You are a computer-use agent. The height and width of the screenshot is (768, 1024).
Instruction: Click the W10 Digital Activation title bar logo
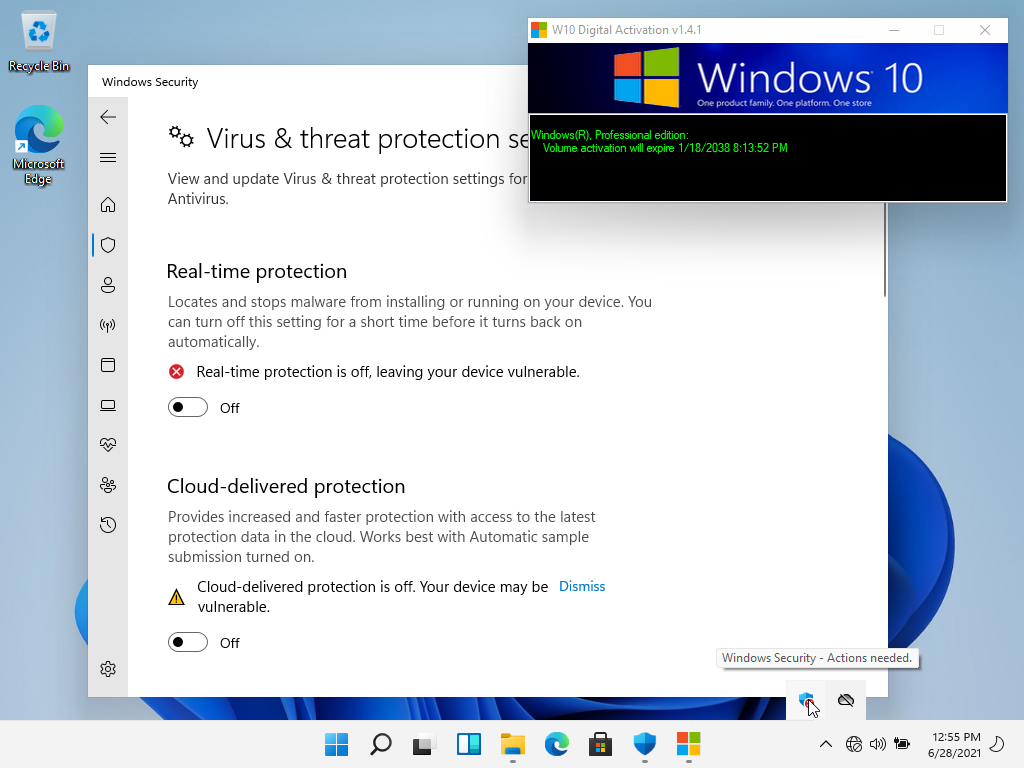pos(539,30)
